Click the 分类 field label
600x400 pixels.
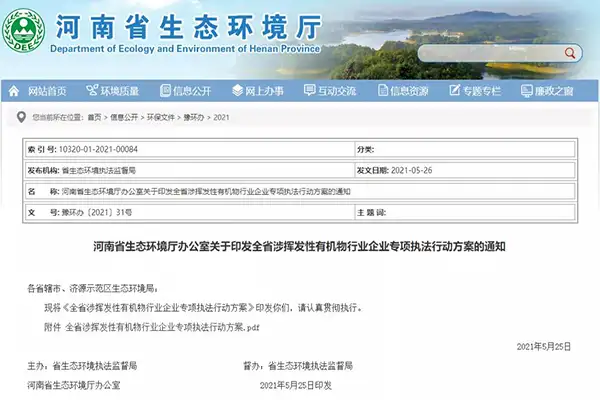(x=365, y=150)
